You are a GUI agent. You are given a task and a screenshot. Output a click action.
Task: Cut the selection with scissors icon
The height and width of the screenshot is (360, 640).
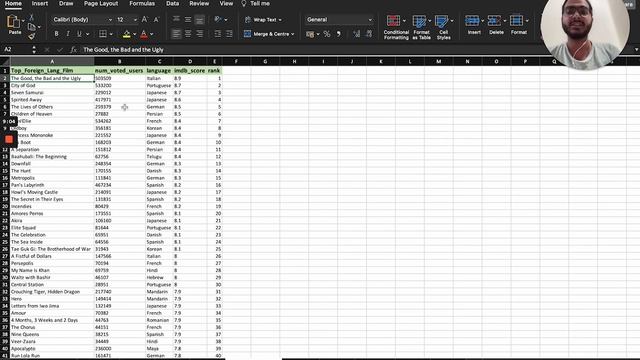[31, 18]
